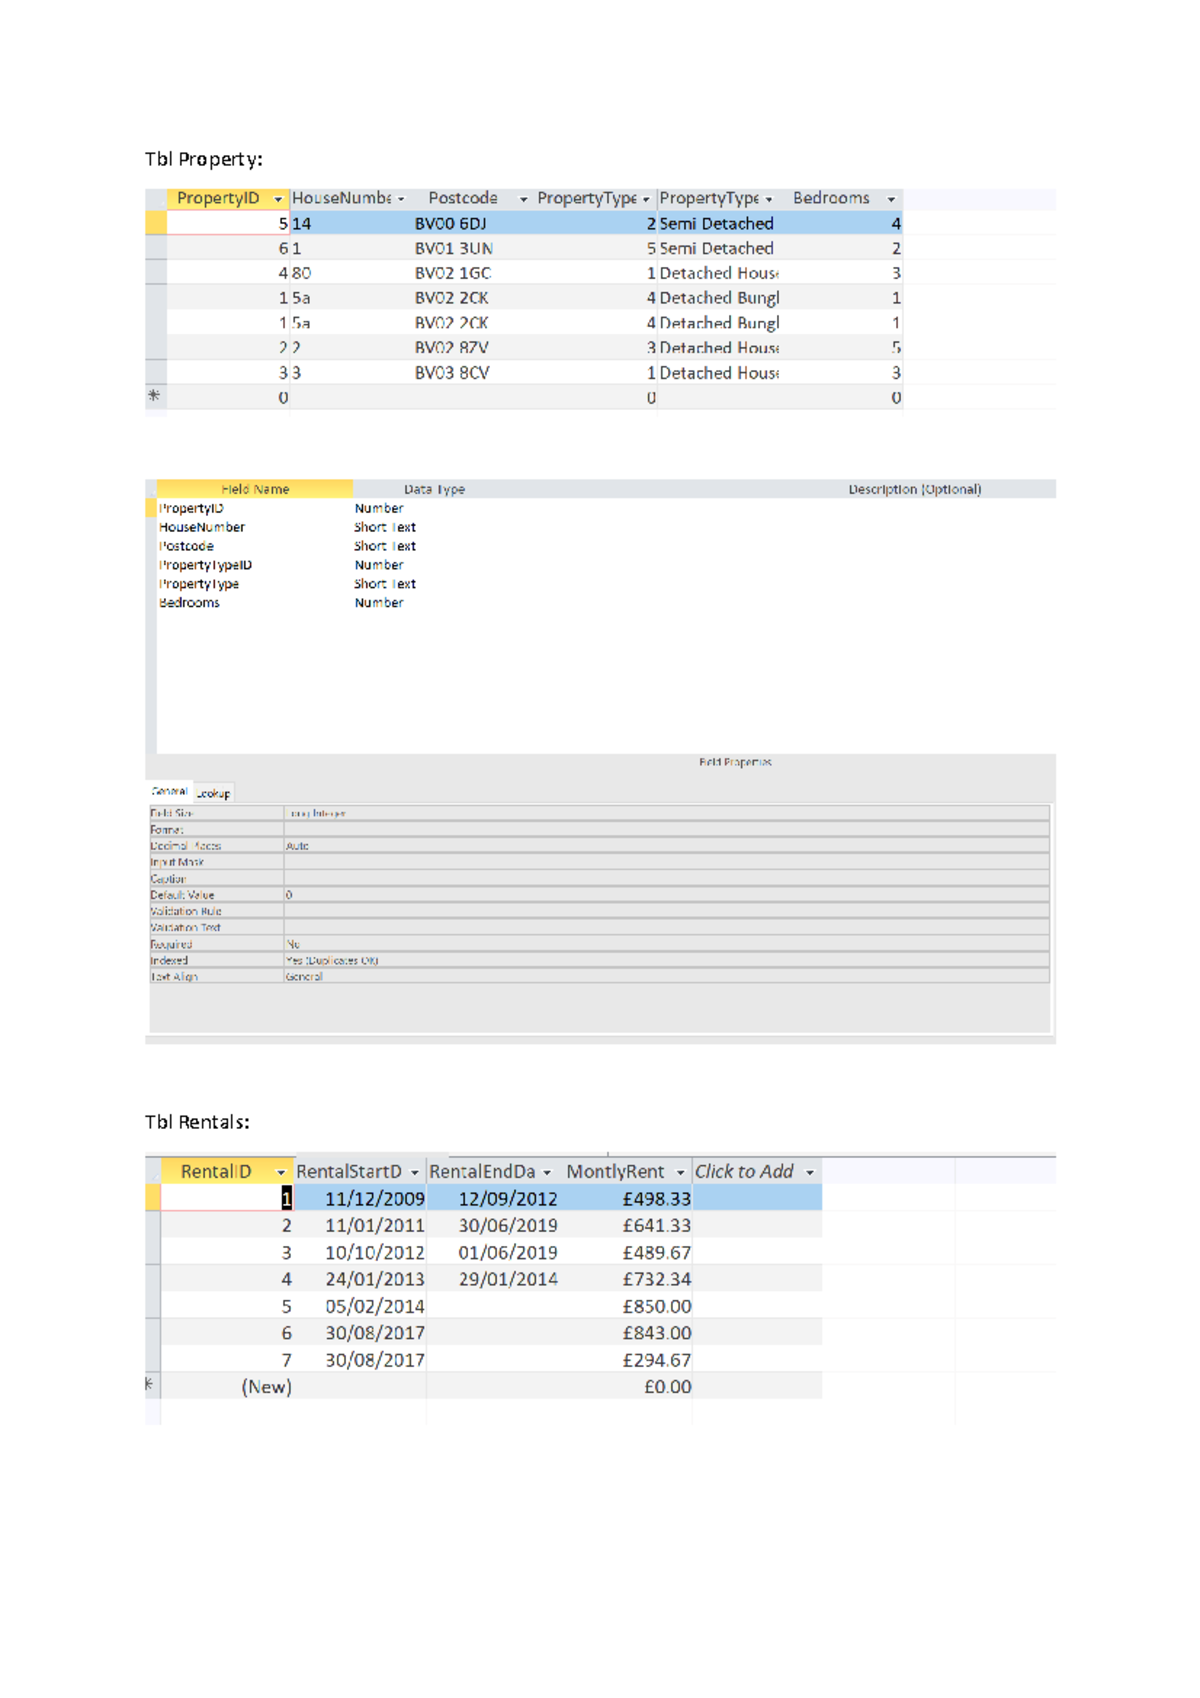Image resolution: width=1200 pixels, height=1698 pixels.
Task: Select the postcode cell BV01 3UN
Action: [453, 248]
